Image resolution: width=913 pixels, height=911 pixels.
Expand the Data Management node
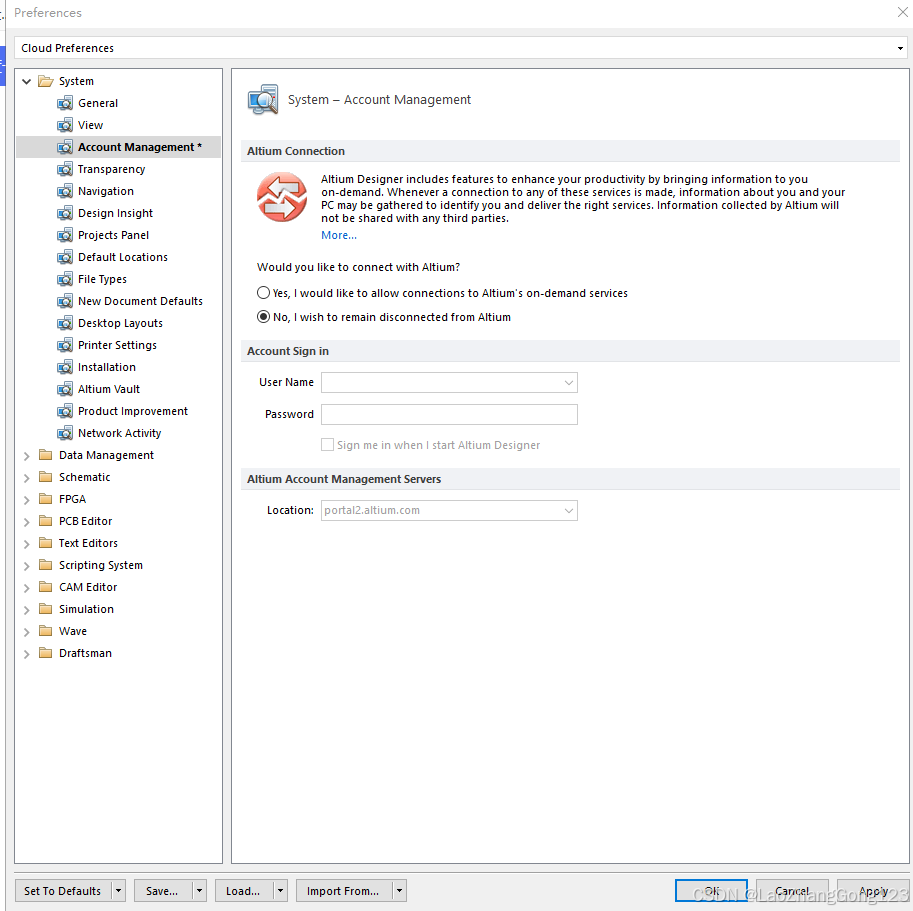click(x=26, y=456)
